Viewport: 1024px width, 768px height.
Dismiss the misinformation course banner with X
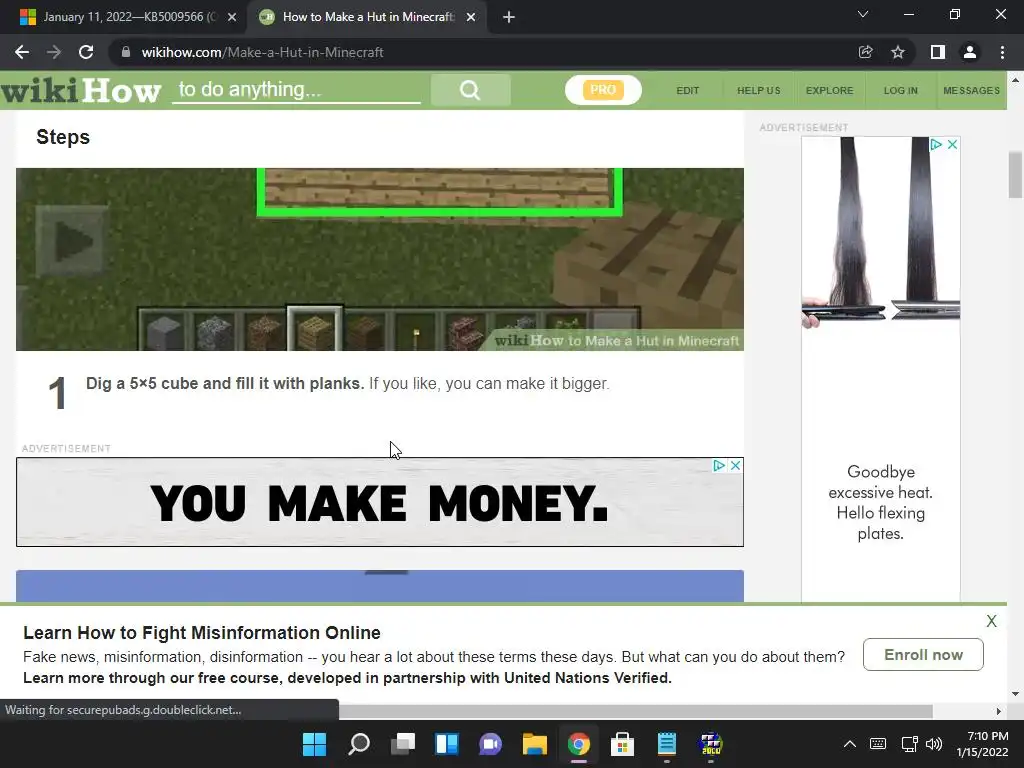click(x=991, y=621)
